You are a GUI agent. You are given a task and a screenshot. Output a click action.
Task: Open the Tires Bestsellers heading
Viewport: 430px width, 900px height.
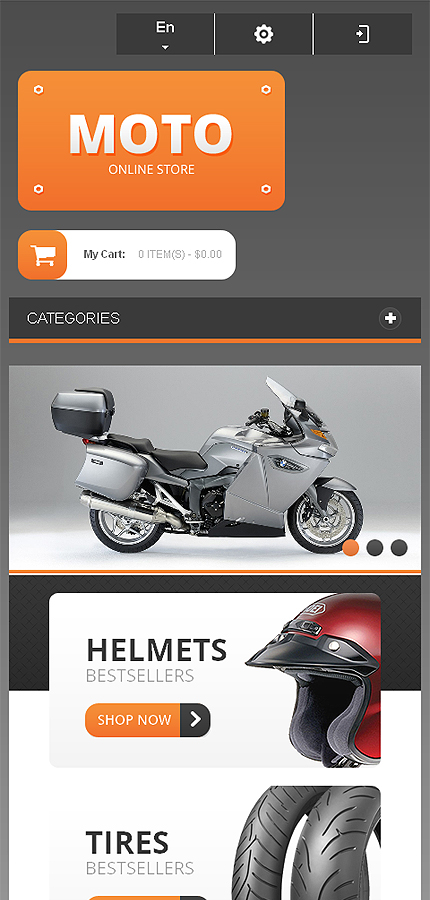tap(140, 852)
